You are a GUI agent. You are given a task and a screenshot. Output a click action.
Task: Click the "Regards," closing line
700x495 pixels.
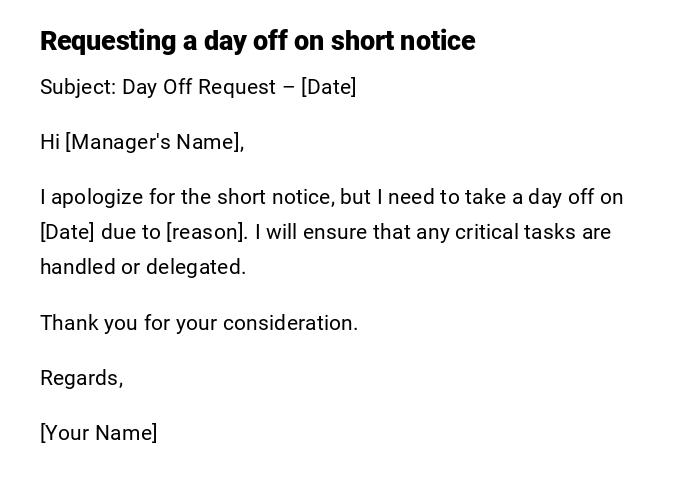point(81,378)
